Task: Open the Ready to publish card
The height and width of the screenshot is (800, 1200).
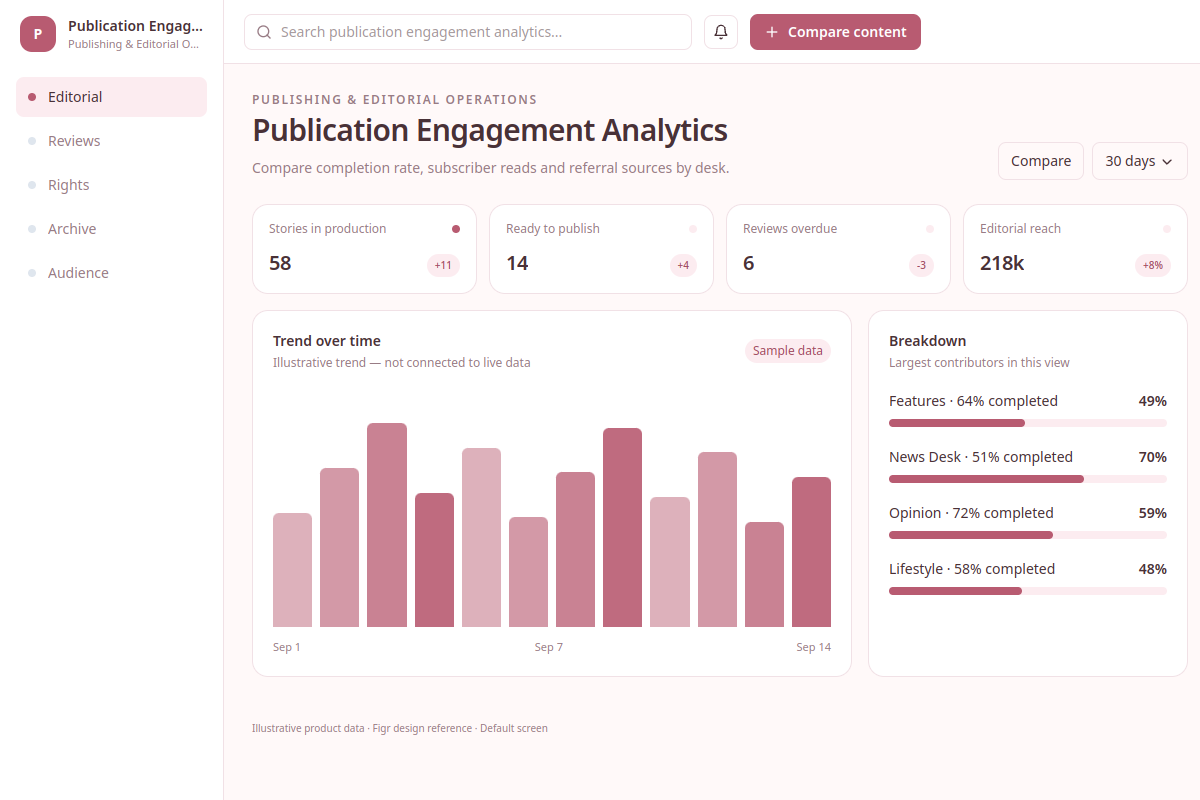Action: 601,249
